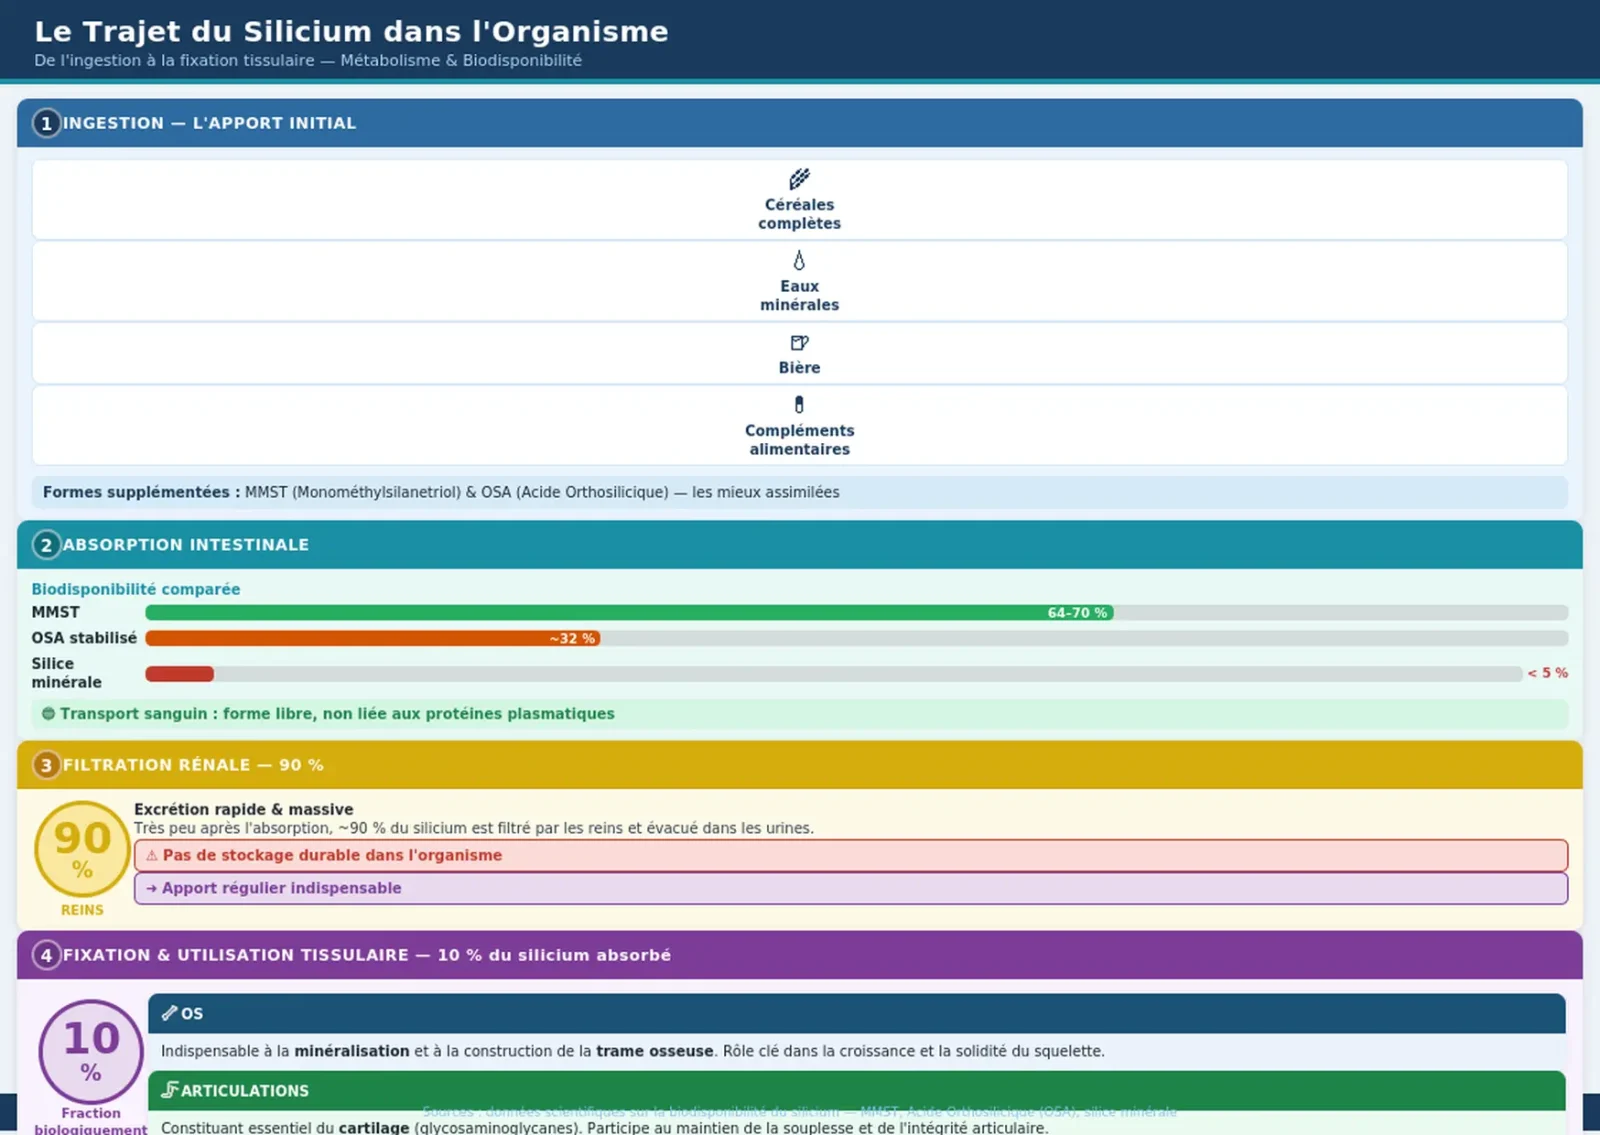Click the step 1 number badge
The image size is (1600, 1135).
46,123
